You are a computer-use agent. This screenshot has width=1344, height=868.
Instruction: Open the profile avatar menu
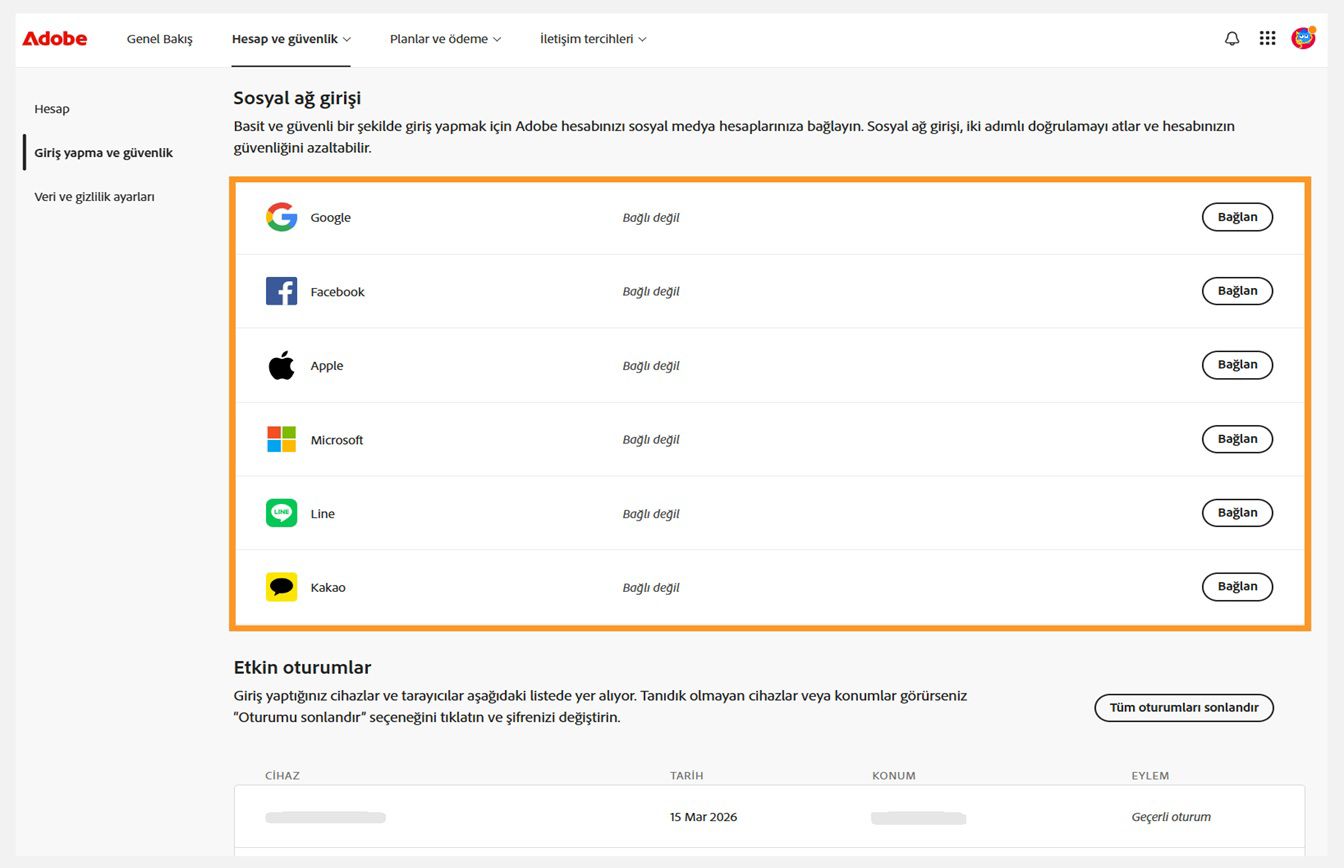(x=1303, y=38)
